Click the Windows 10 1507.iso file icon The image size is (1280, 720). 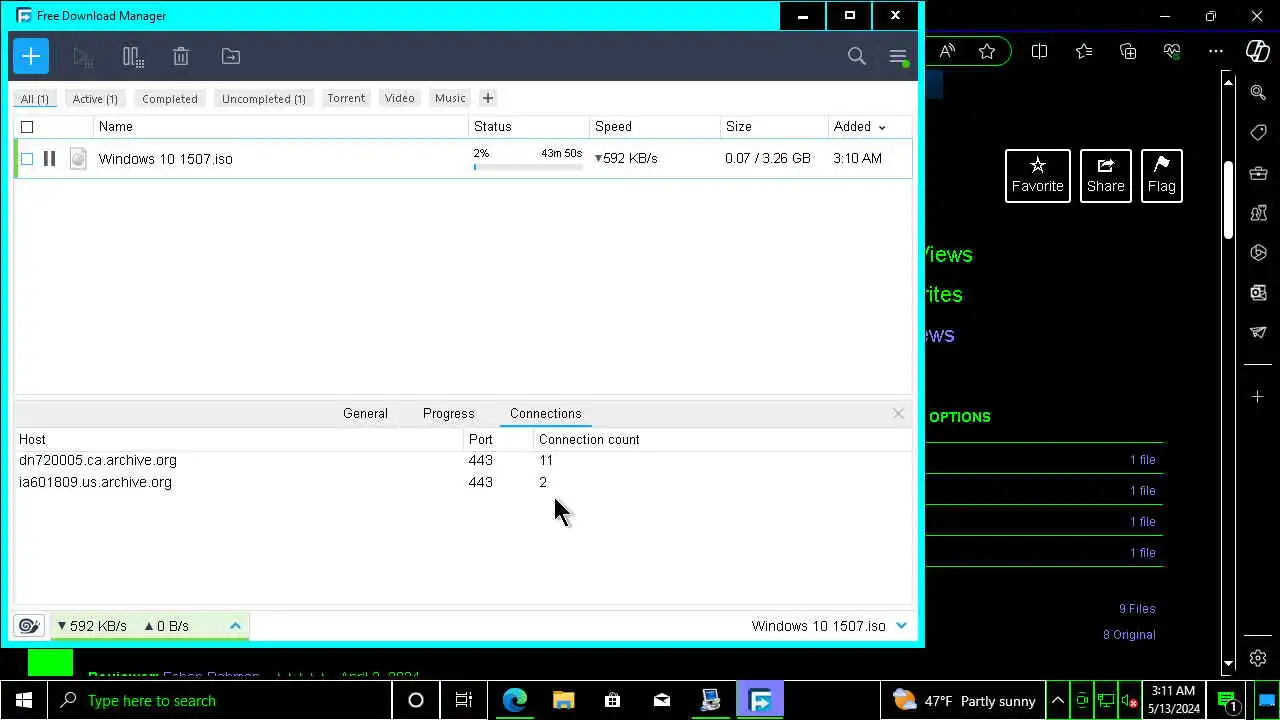coord(78,158)
